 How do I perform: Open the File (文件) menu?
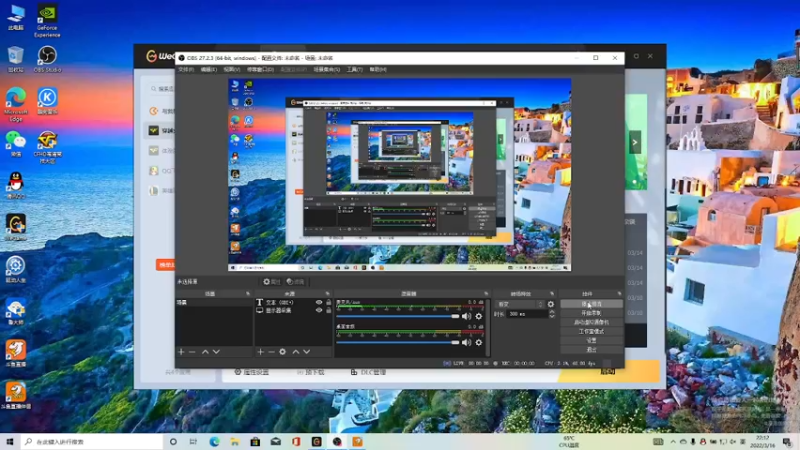coord(185,70)
